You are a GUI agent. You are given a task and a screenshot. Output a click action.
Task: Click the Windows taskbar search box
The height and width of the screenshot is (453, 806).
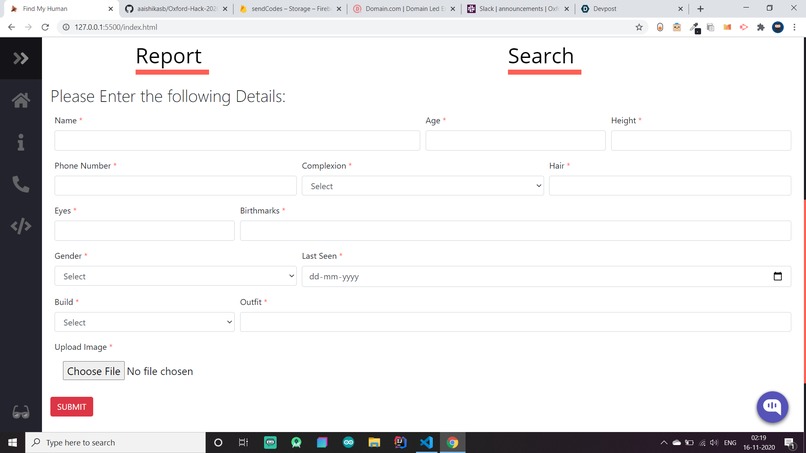(x=115, y=442)
